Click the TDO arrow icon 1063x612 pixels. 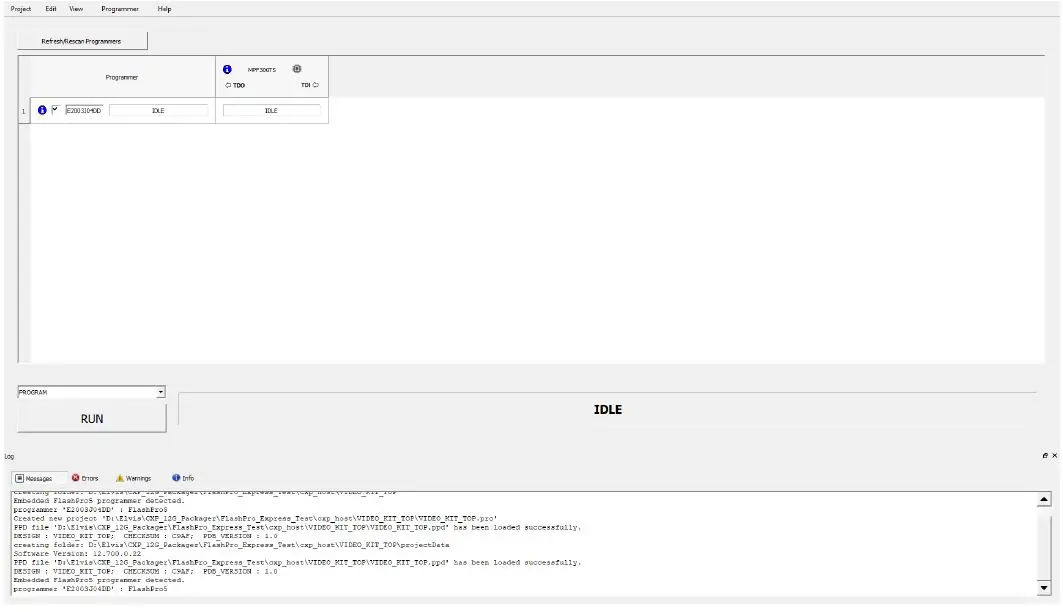pos(228,85)
